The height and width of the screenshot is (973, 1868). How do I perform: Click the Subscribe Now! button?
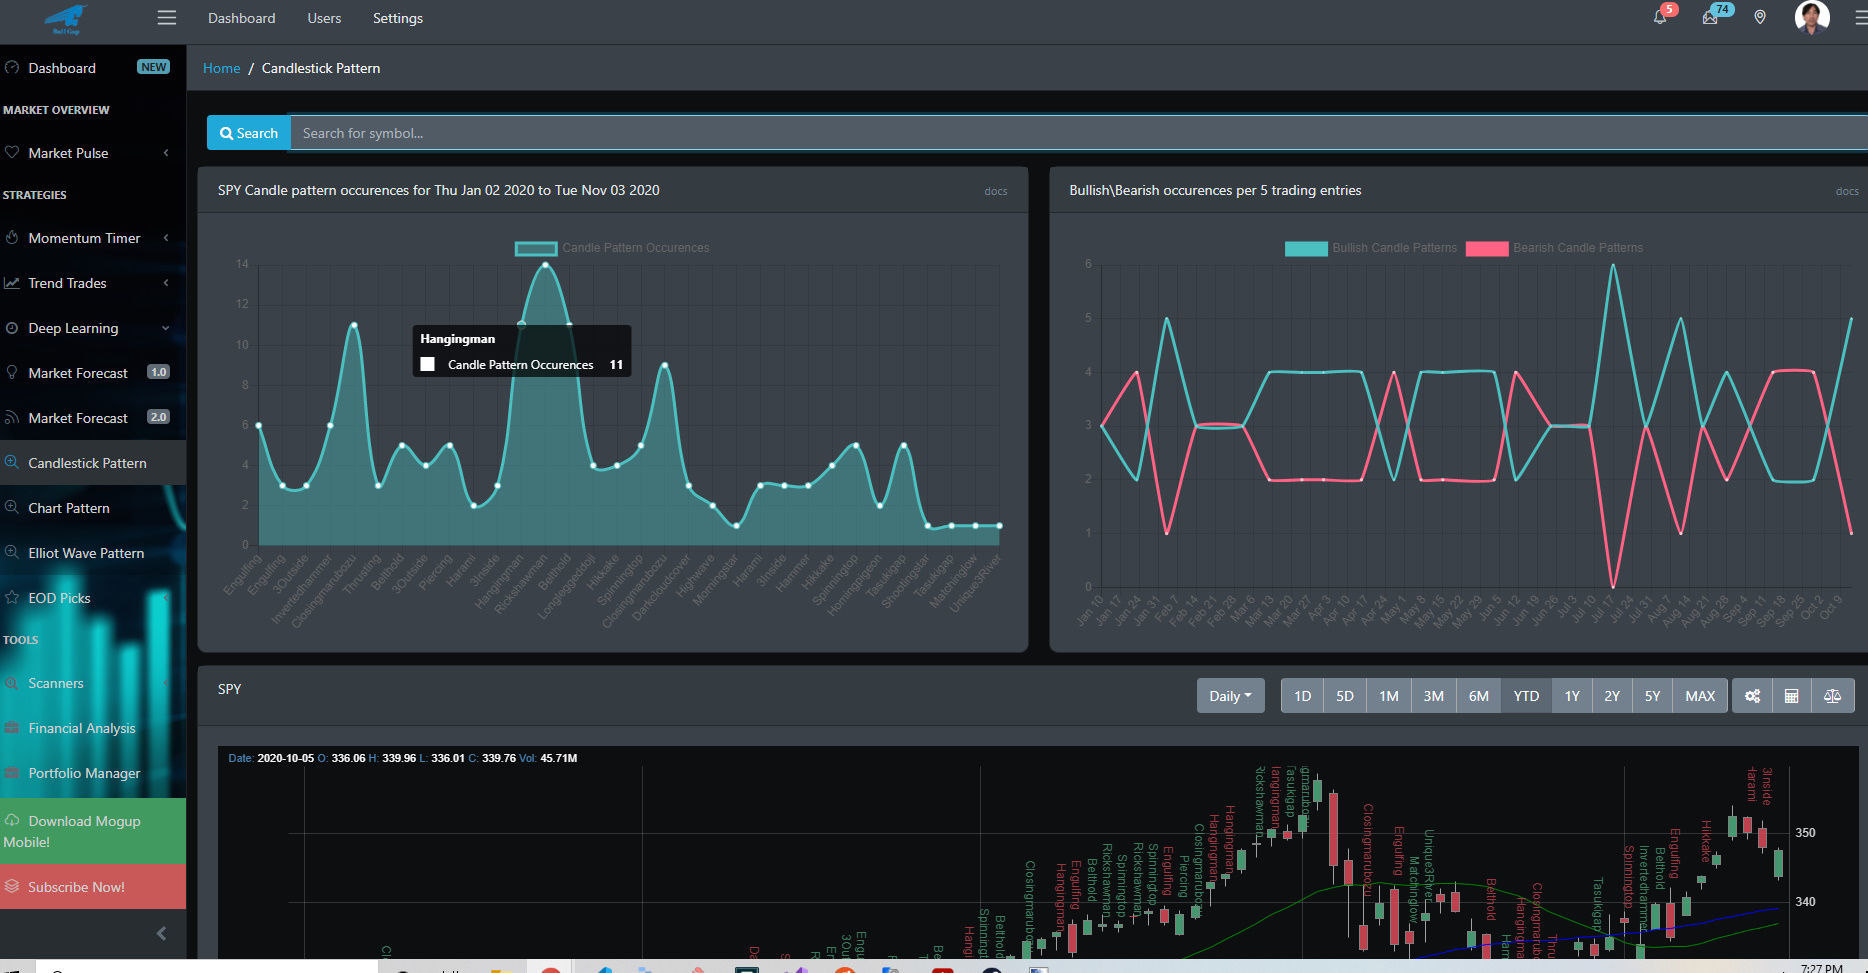point(93,887)
